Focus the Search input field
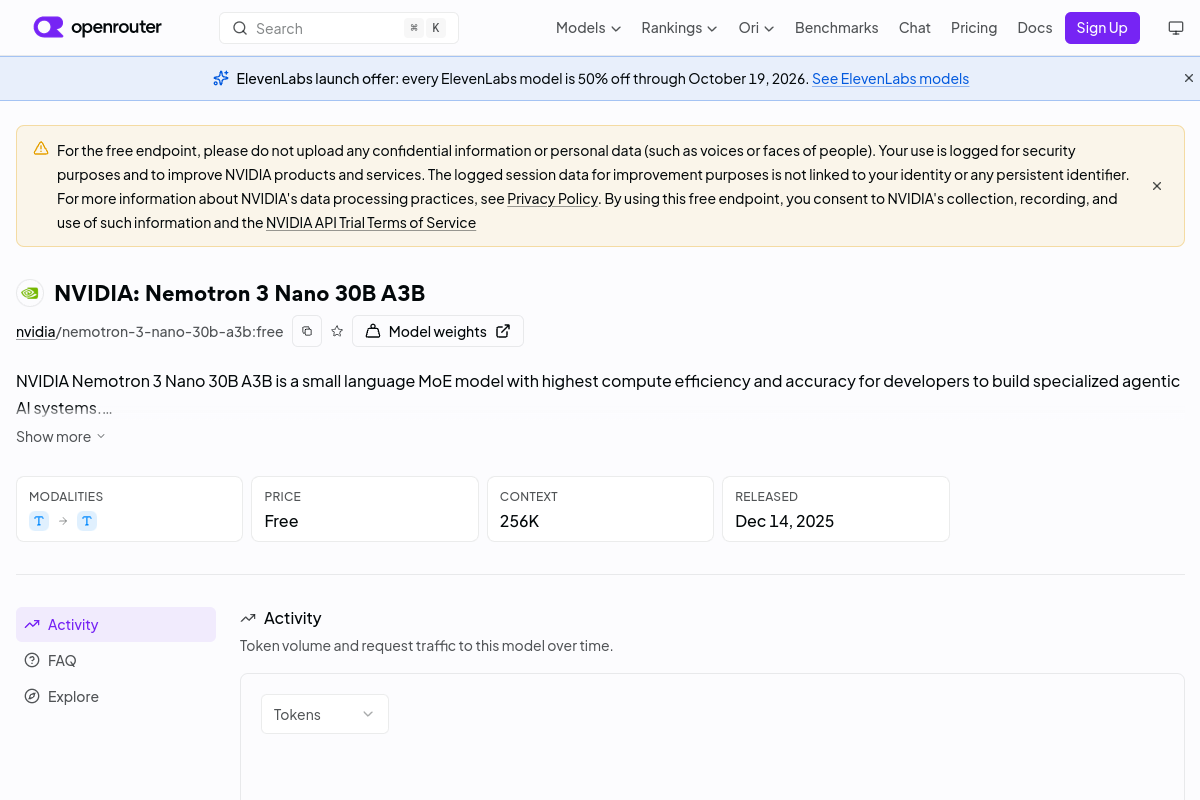Image resolution: width=1200 pixels, height=800 pixels. point(339,28)
